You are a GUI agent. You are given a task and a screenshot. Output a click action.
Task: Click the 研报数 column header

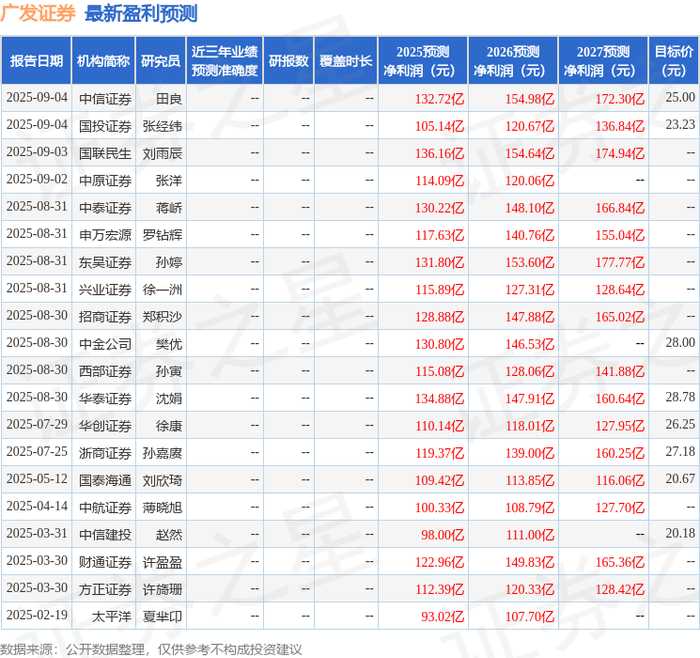click(288, 61)
